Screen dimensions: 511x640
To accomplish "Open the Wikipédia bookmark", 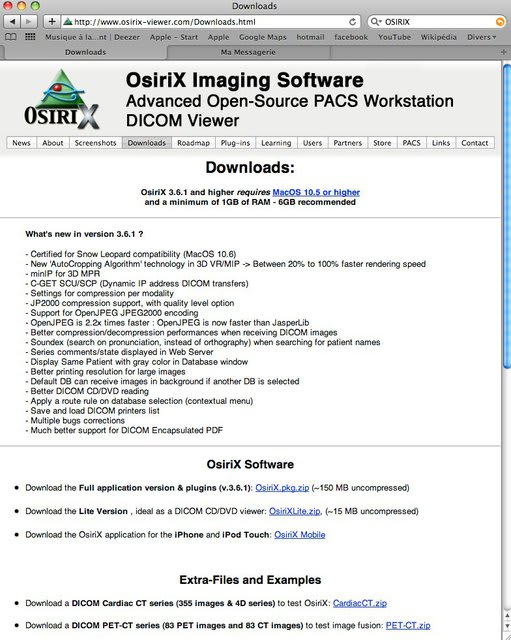I will point(439,37).
